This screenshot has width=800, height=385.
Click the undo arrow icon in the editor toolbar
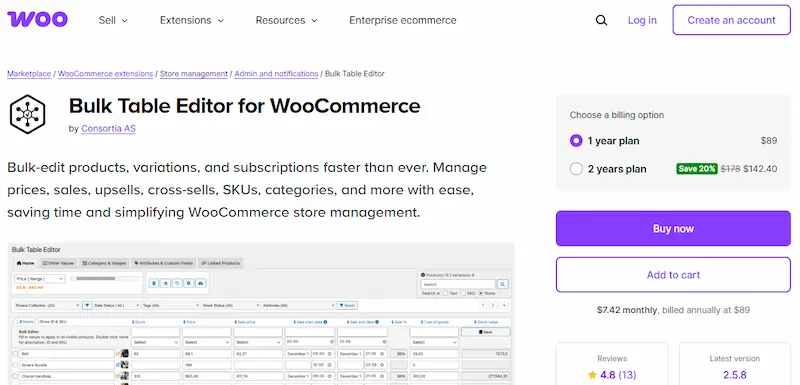pyautogui.click(x=177, y=283)
